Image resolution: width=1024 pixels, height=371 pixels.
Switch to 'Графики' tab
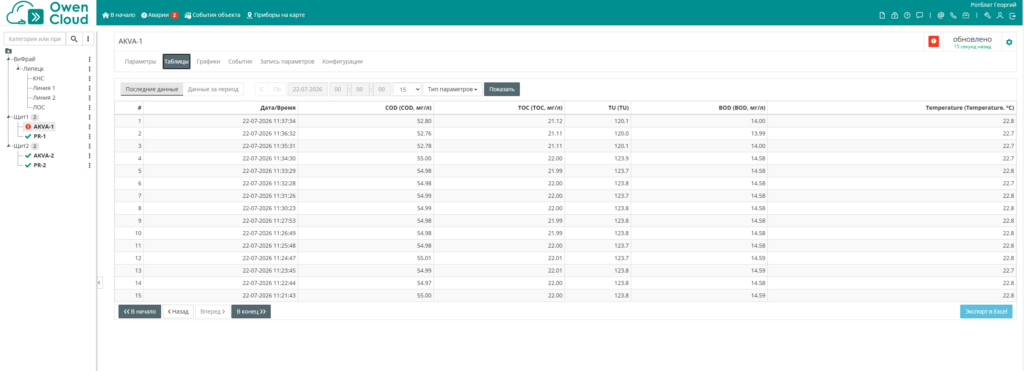pyautogui.click(x=208, y=61)
